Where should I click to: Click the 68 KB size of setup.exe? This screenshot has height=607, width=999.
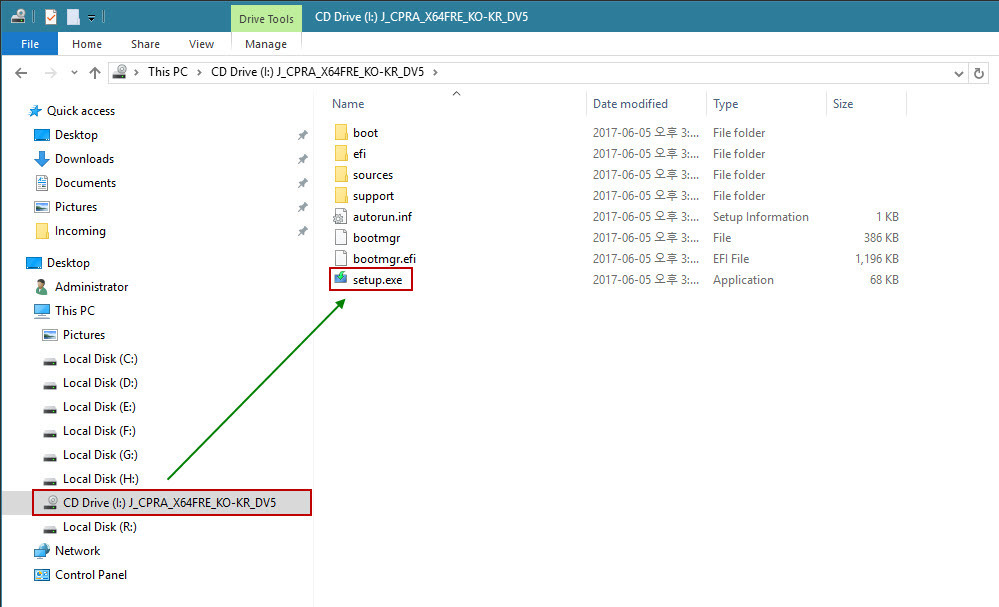tap(884, 280)
